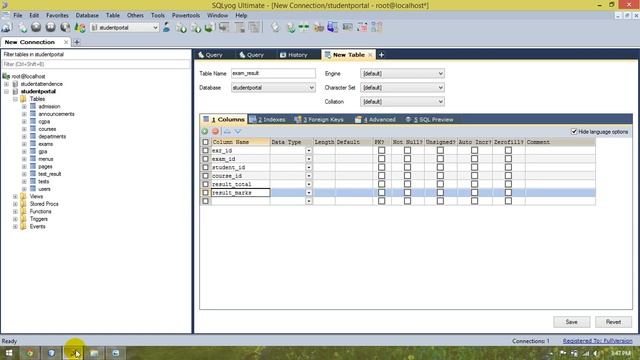The height and width of the screenshot is (360, 640).
Task: Tick the row selector checkbox for result_total
Action: [205, 184]
